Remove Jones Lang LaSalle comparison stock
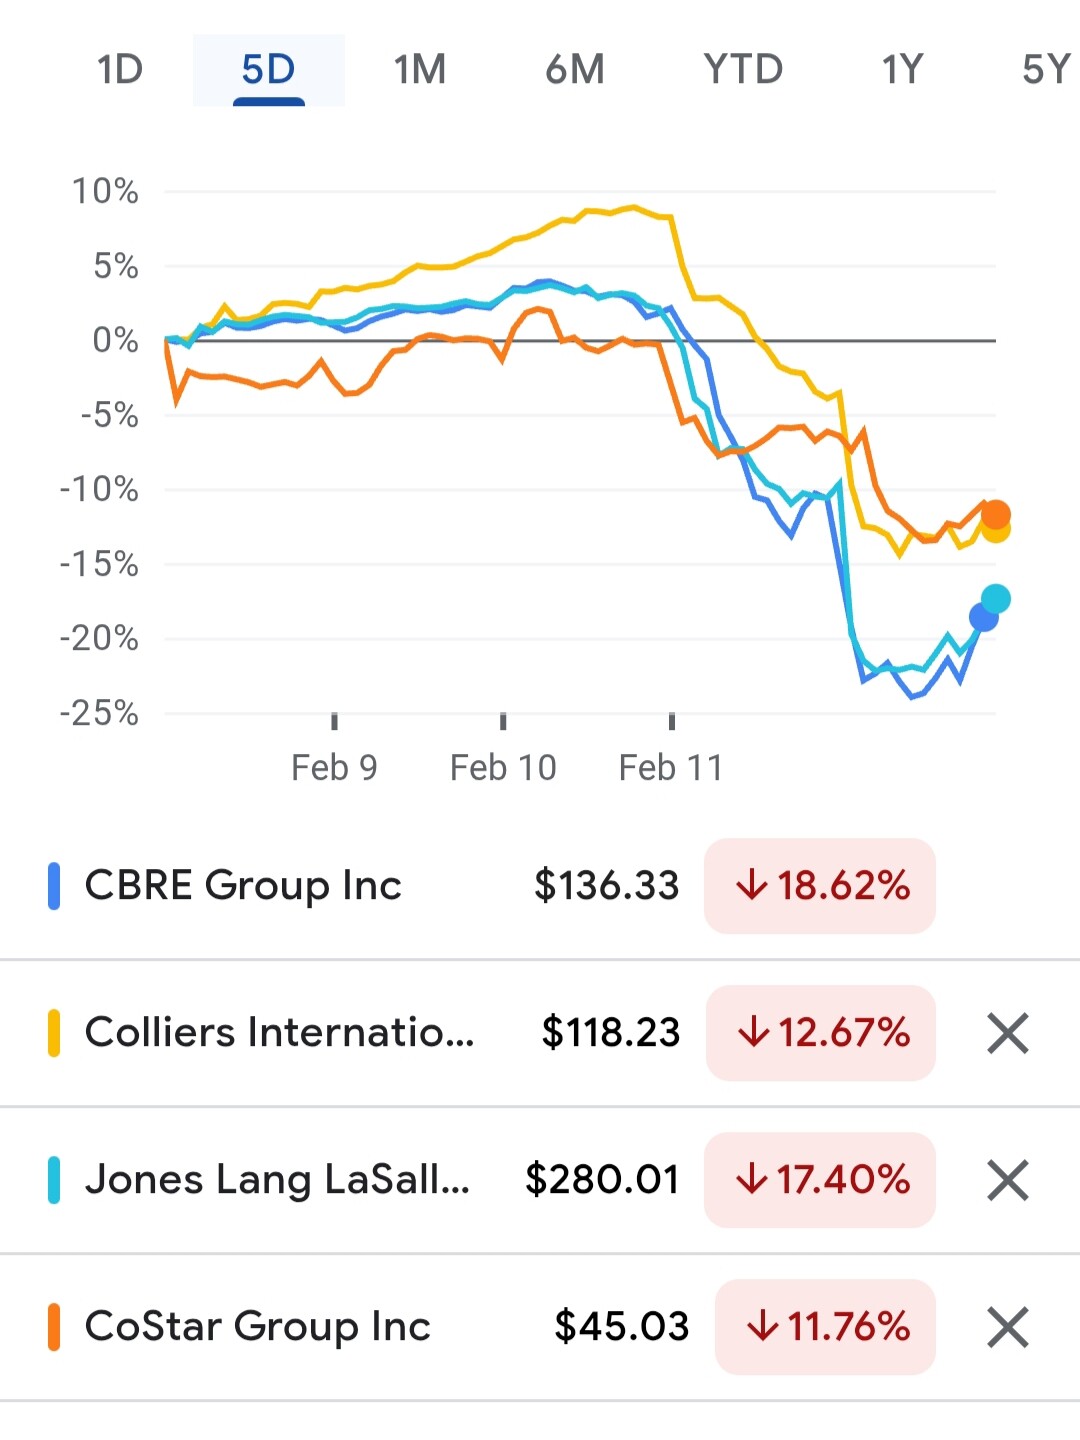The image size is (1080, 1440). 1007,1180
